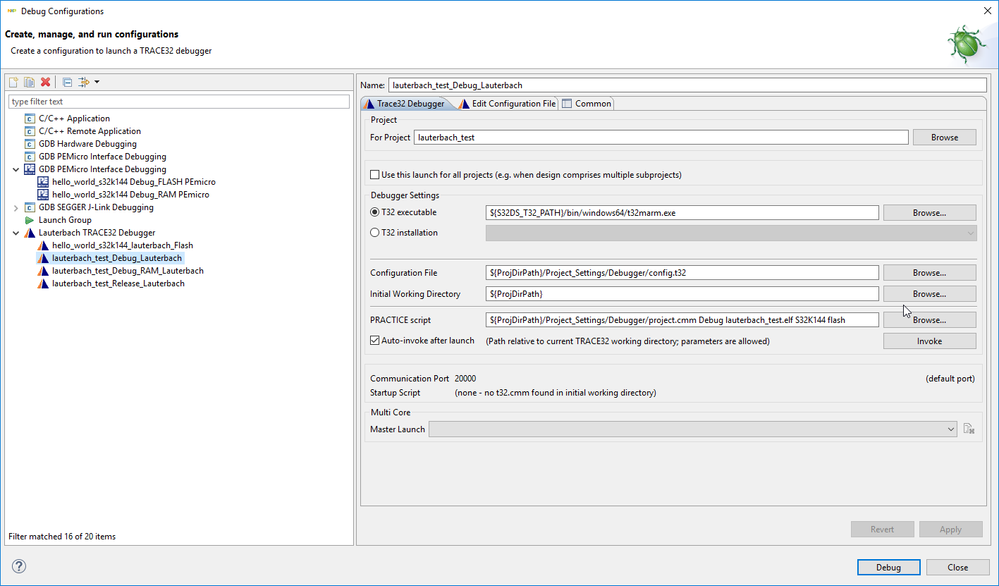
Task: Select the T32 installation radio button
Action: 375,233
